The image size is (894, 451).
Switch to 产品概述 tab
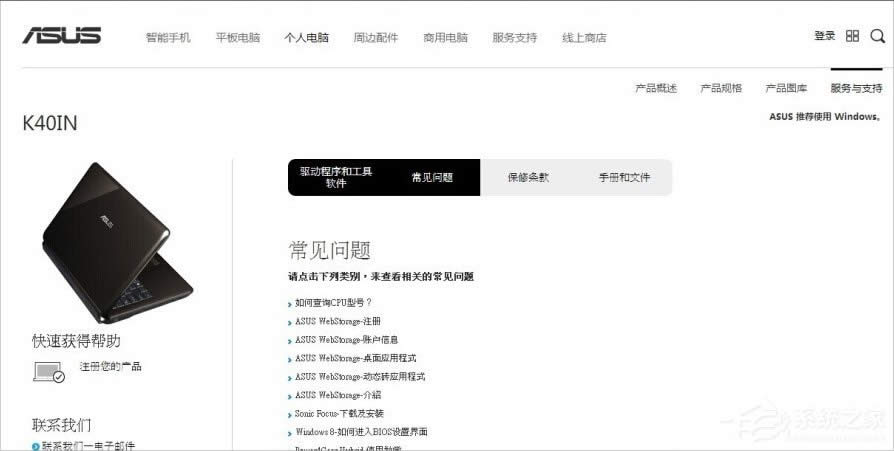[656, 88]
